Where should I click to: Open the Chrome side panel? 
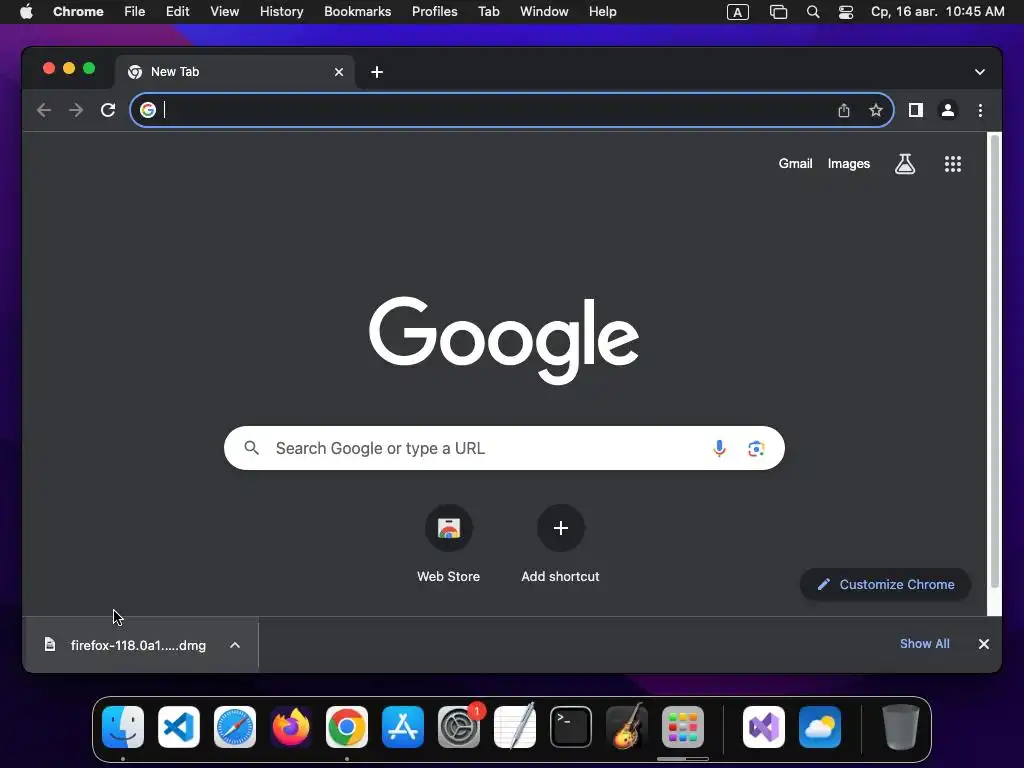[916, 110]
